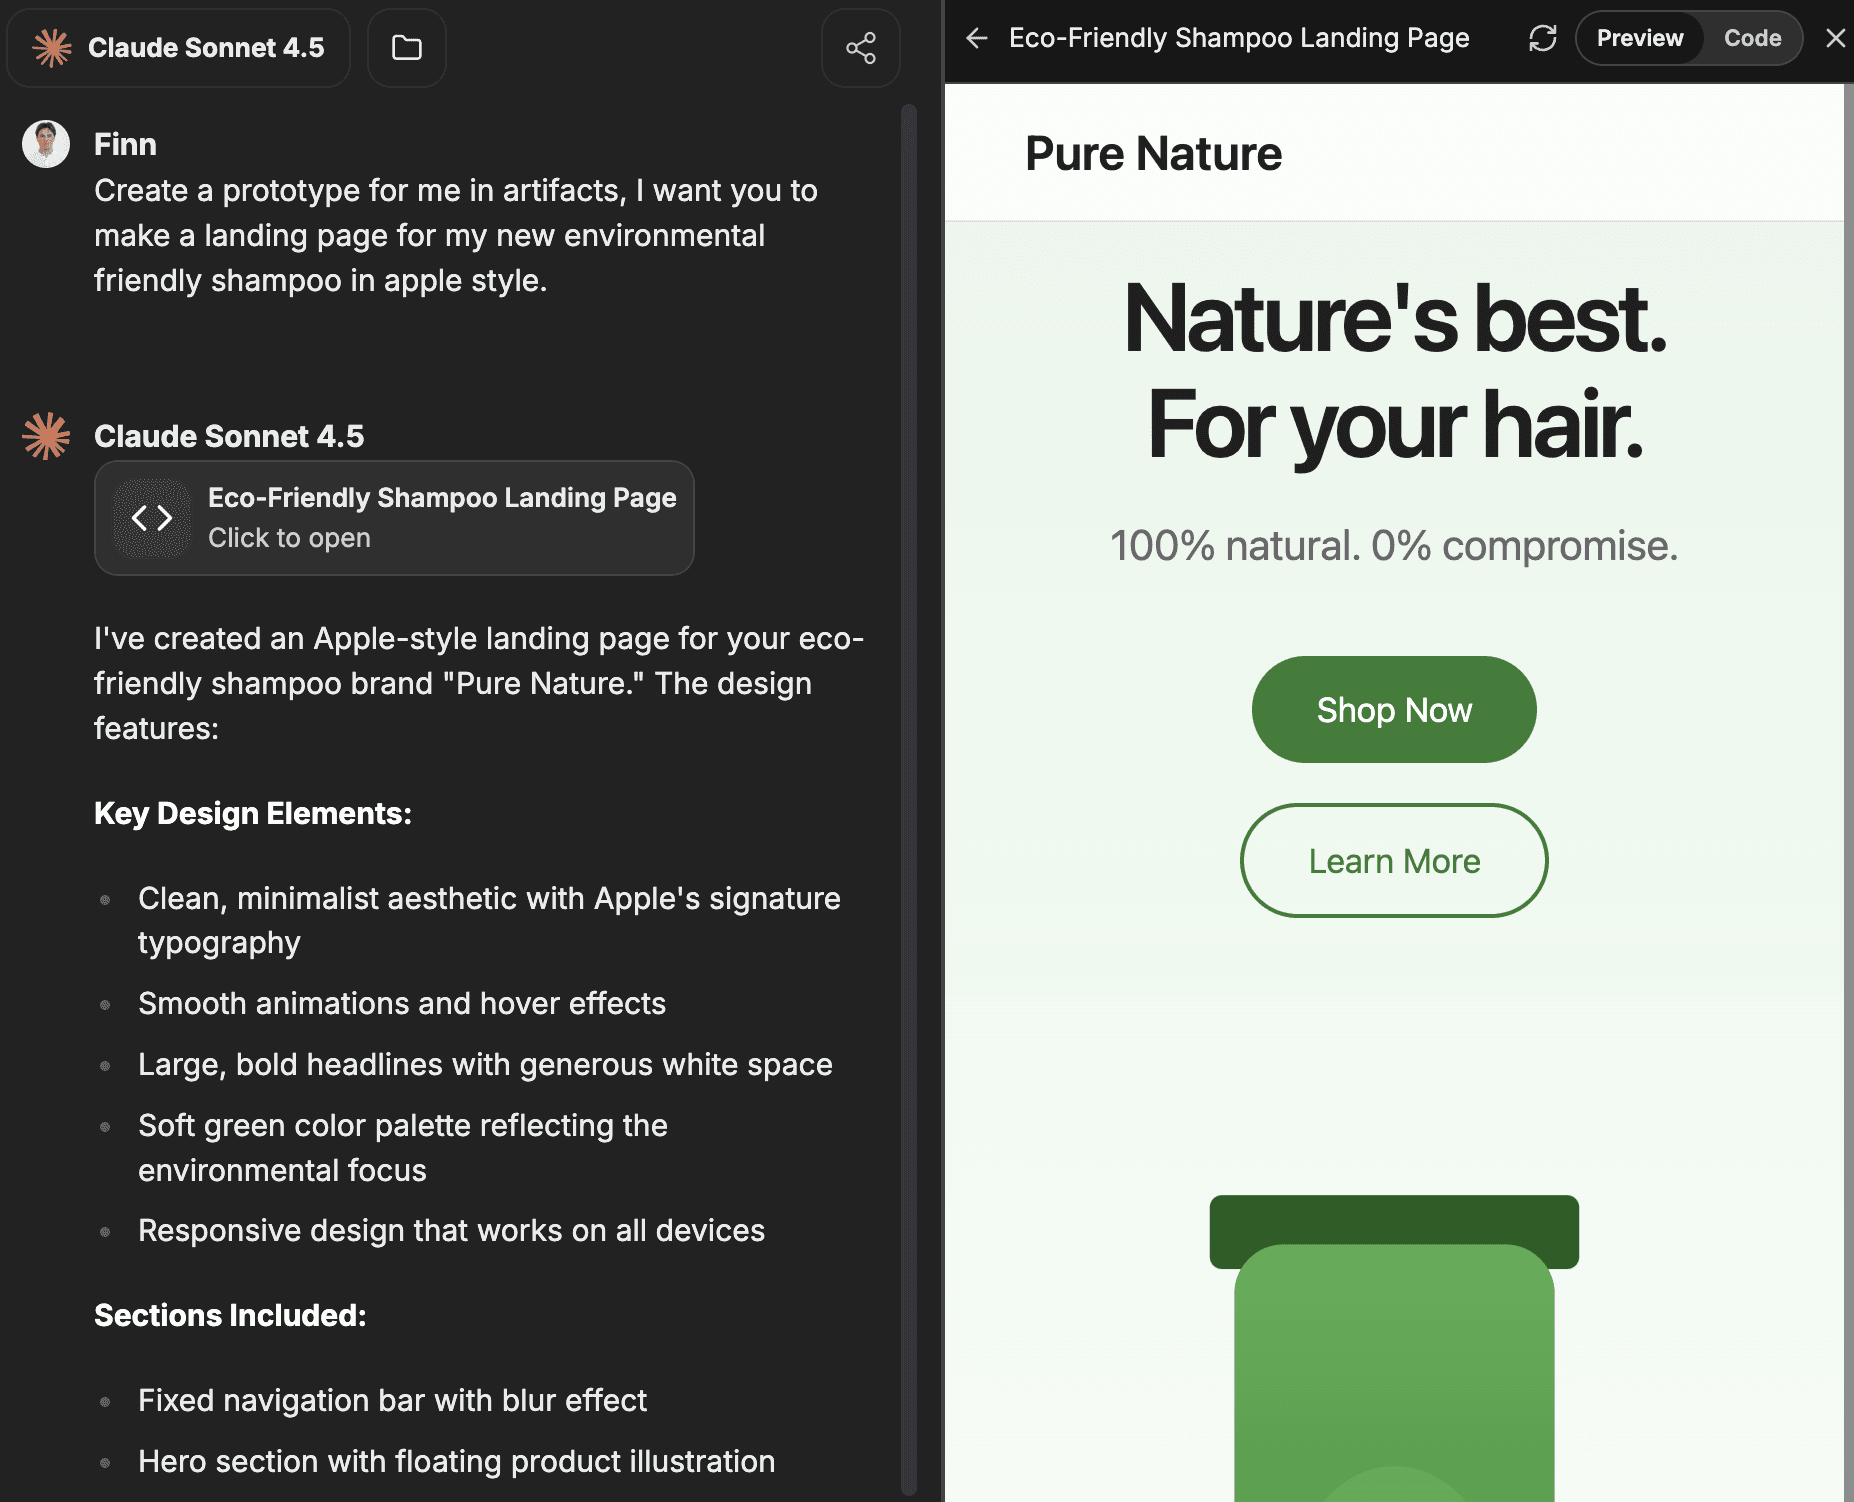The width and height of the screenshot is (1854, 1502).
Task: Click the share icon button
Action: click(x=860, y=47)
